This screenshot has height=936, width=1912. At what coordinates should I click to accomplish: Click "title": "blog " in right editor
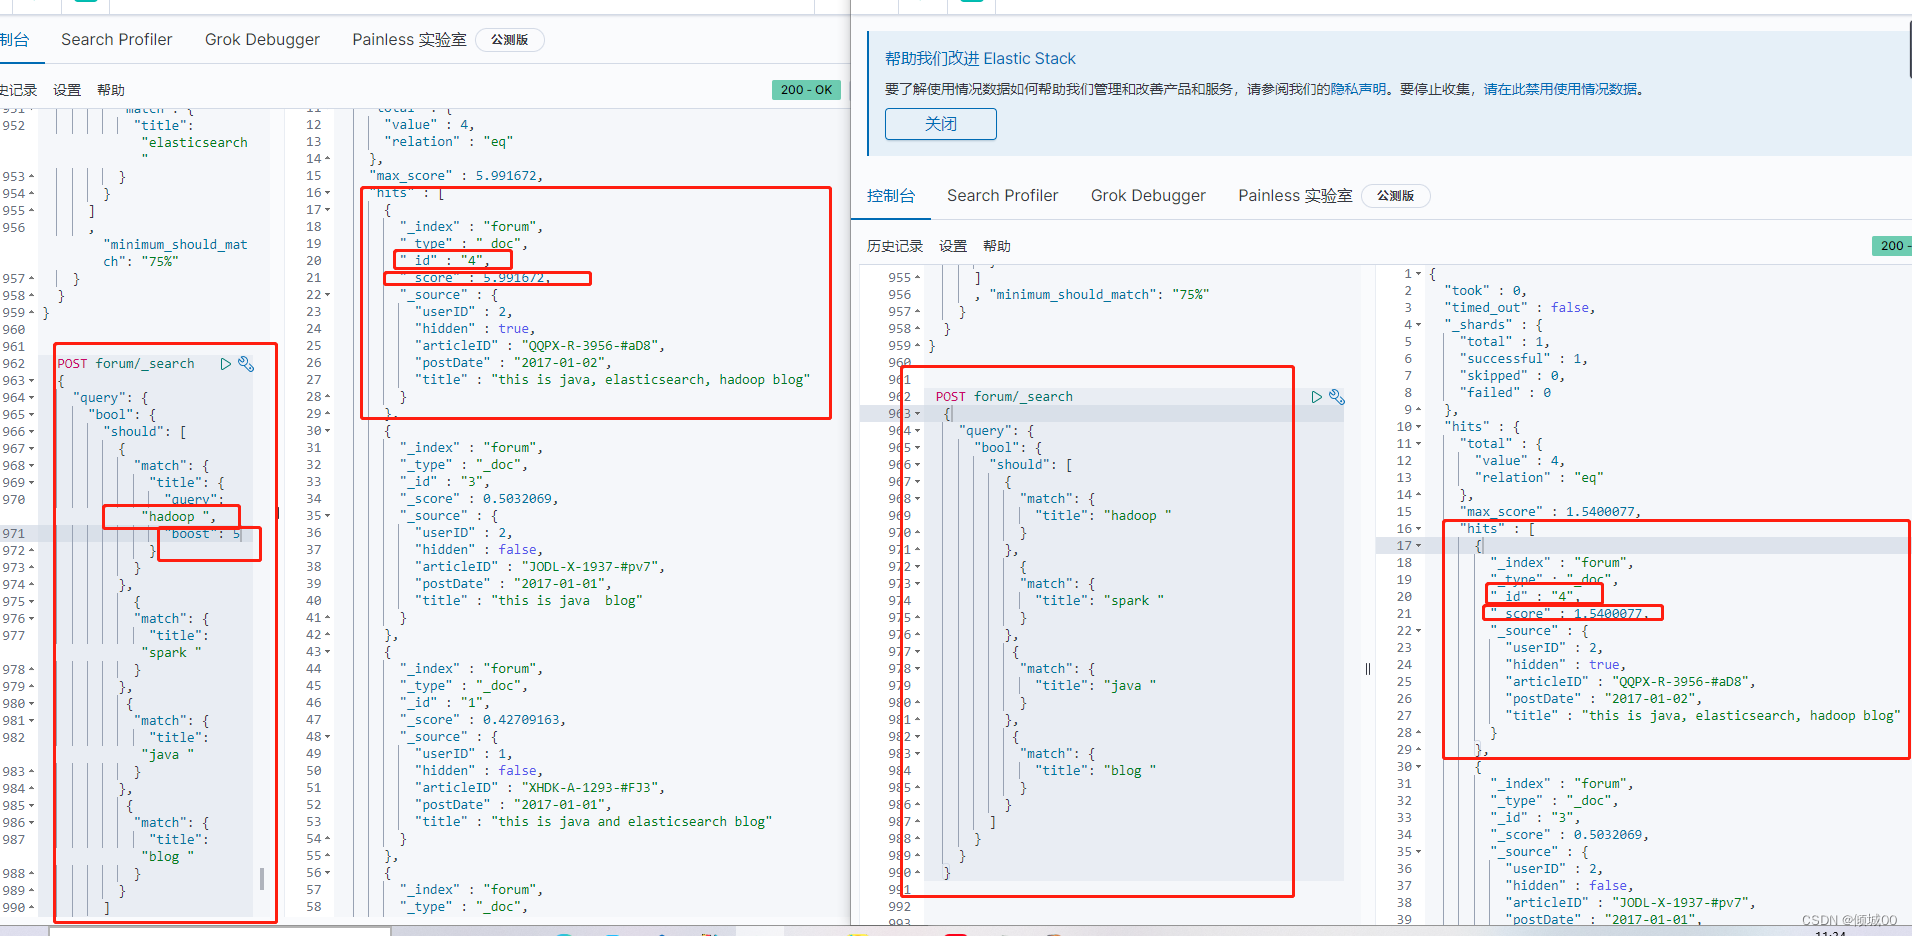[1096, 771]
